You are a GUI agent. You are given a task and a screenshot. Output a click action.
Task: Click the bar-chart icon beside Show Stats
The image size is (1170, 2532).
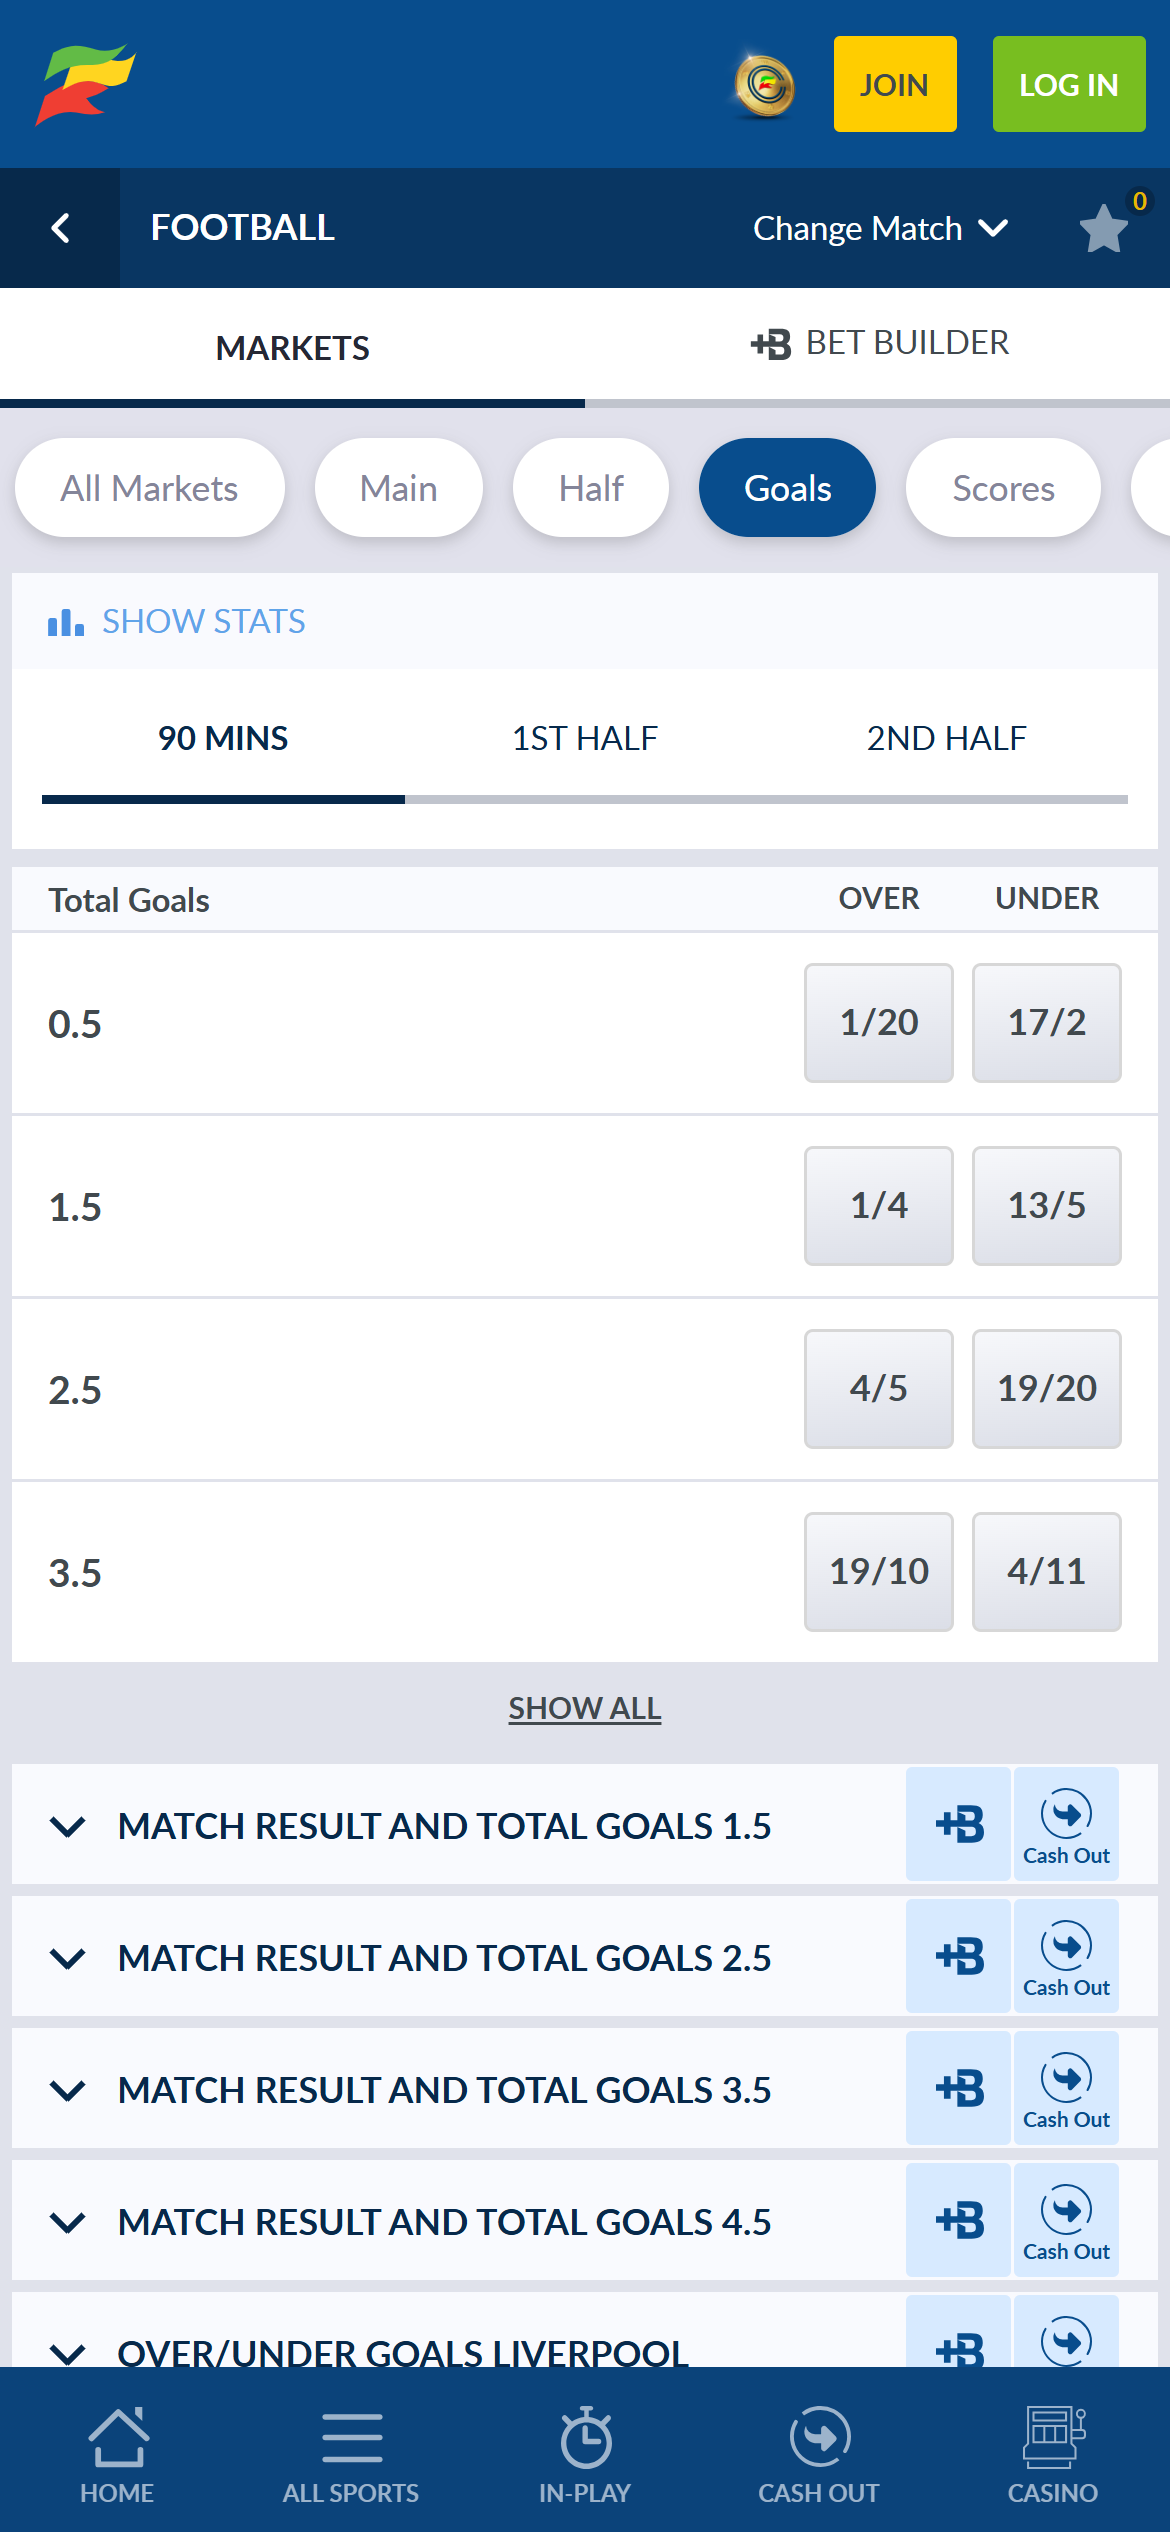click(x=62, y=621)
